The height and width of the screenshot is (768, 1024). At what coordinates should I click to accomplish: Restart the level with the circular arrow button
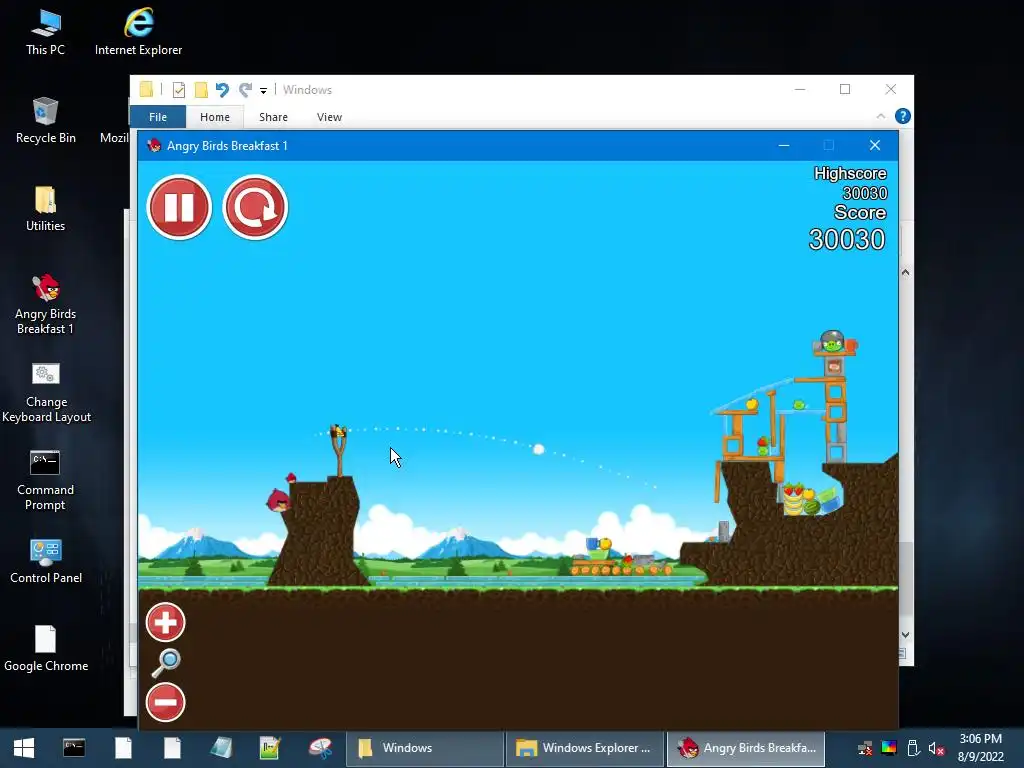255,208
